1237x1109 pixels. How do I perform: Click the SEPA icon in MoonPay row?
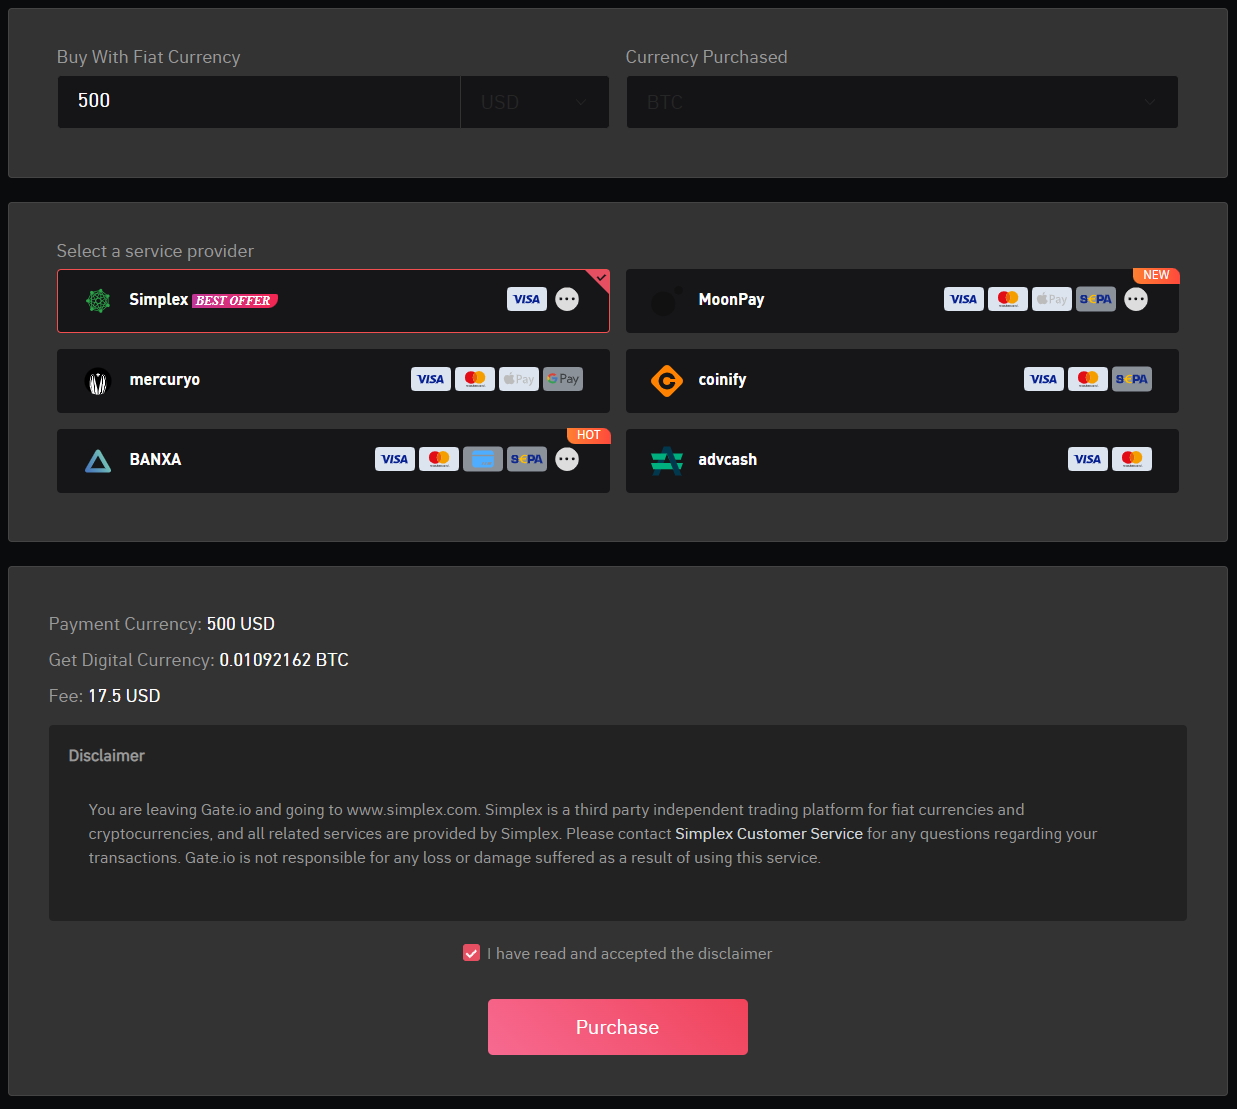coord(1096,299)
